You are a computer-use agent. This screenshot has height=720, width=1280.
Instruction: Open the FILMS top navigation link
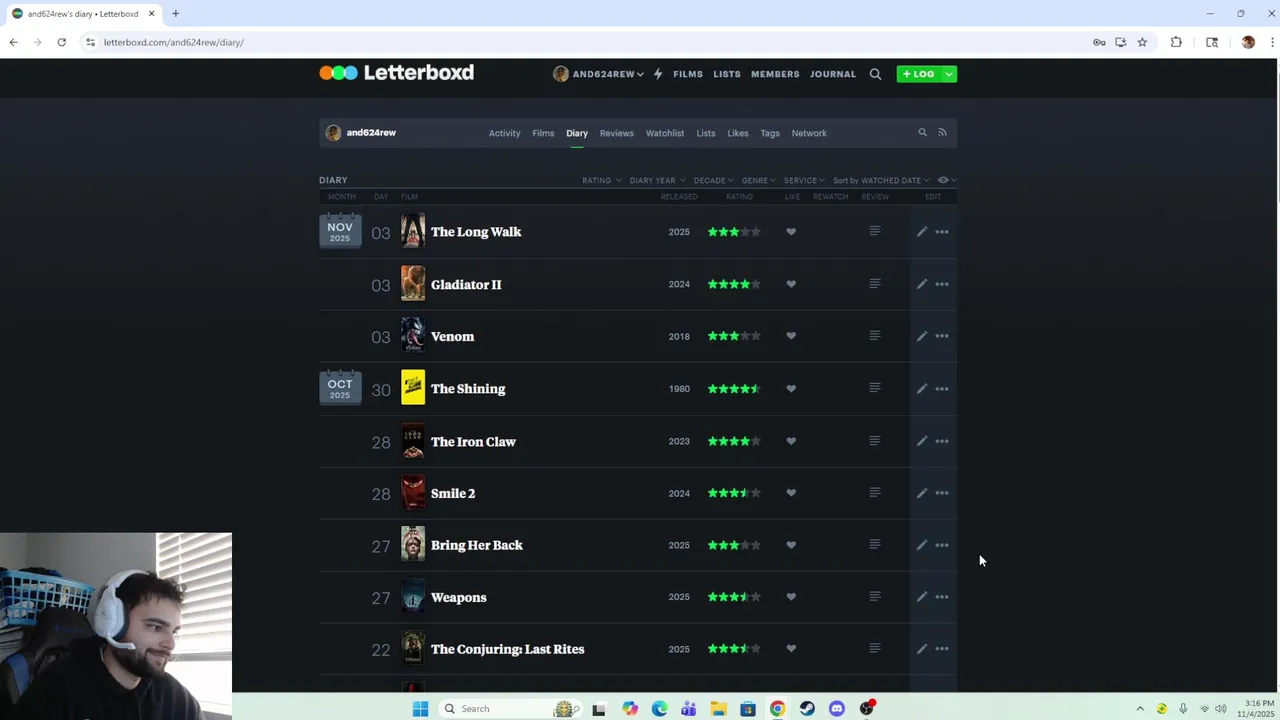688,74
